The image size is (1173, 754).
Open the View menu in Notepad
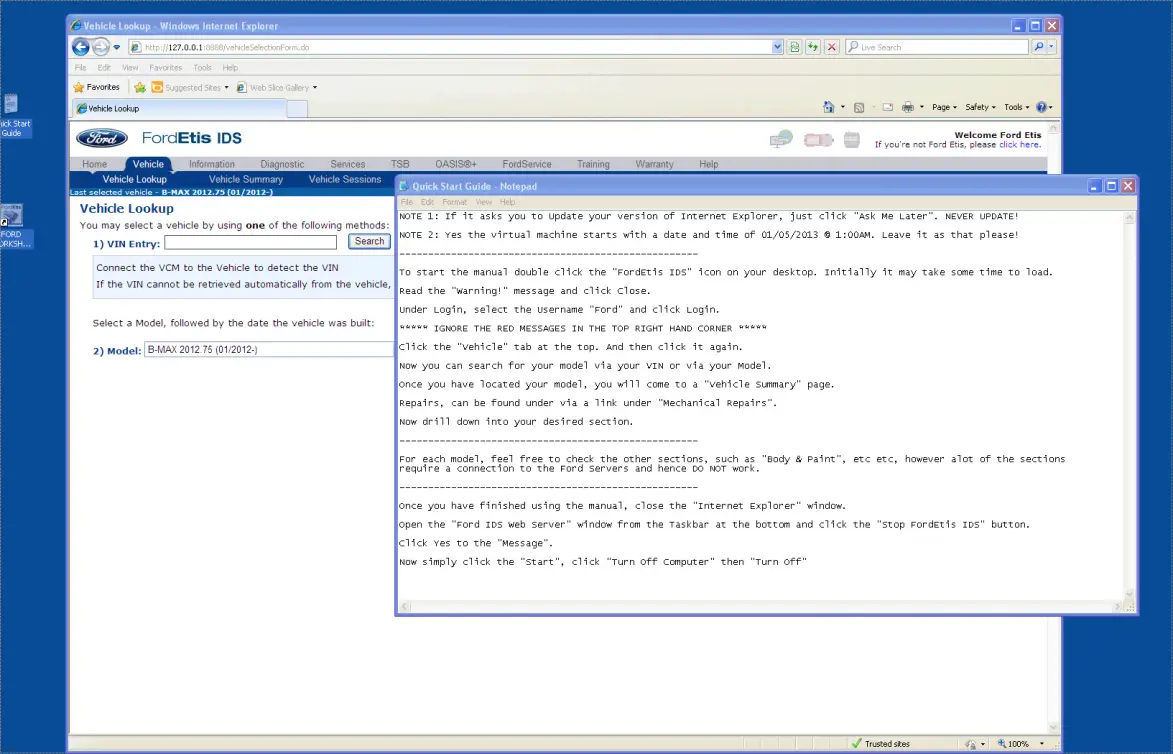pyautogui.click(x=484, y=202)
